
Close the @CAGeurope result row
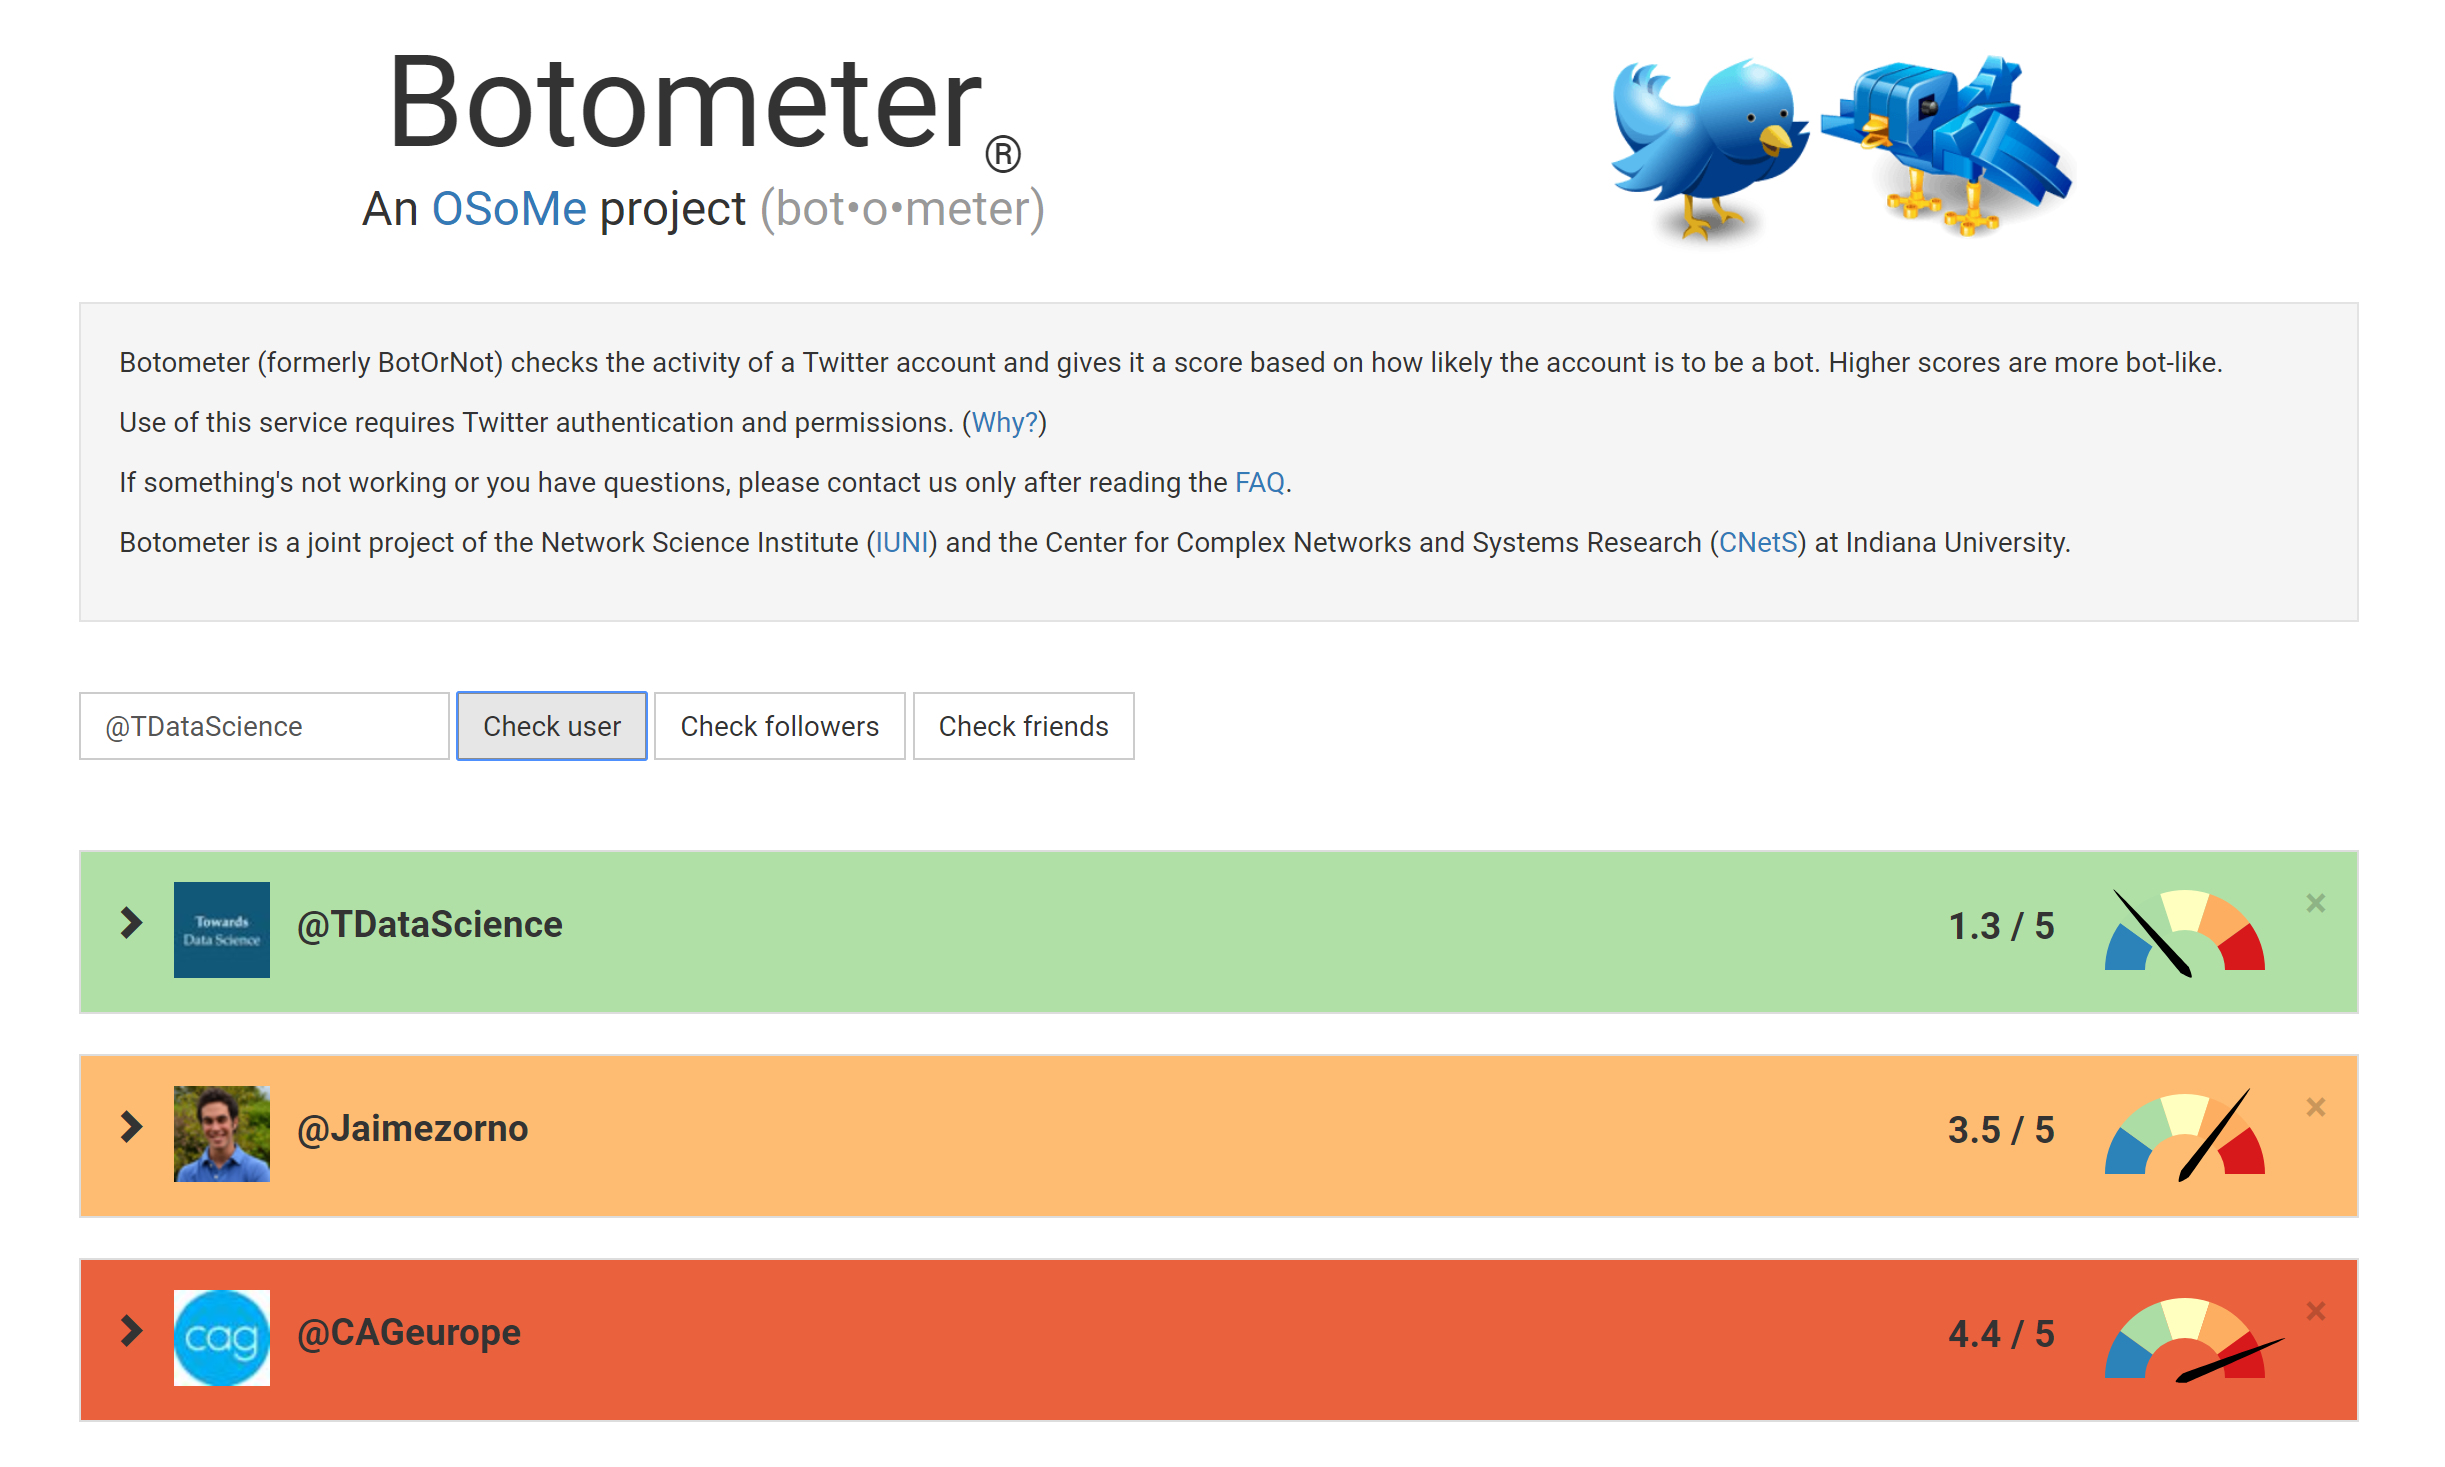(x=2315, y=1311)
